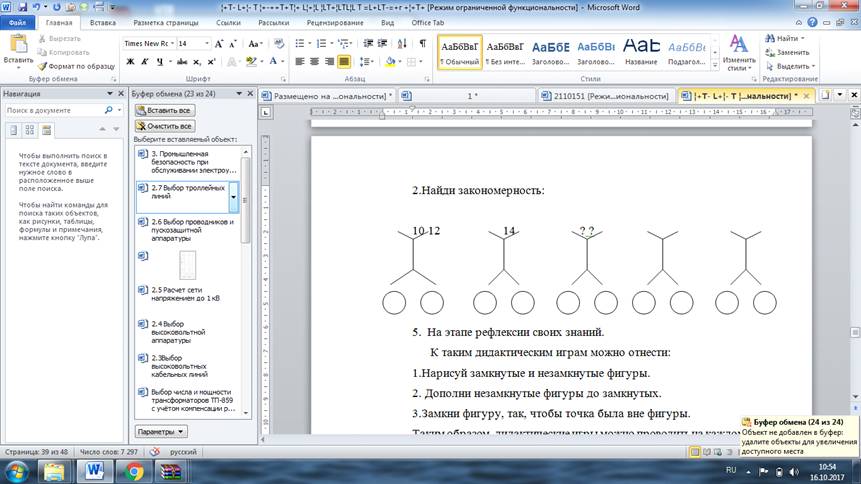This screenshot has height=484, width=861.
Task: Toggle justified paragraph alignment button
Action: [344, 62]
